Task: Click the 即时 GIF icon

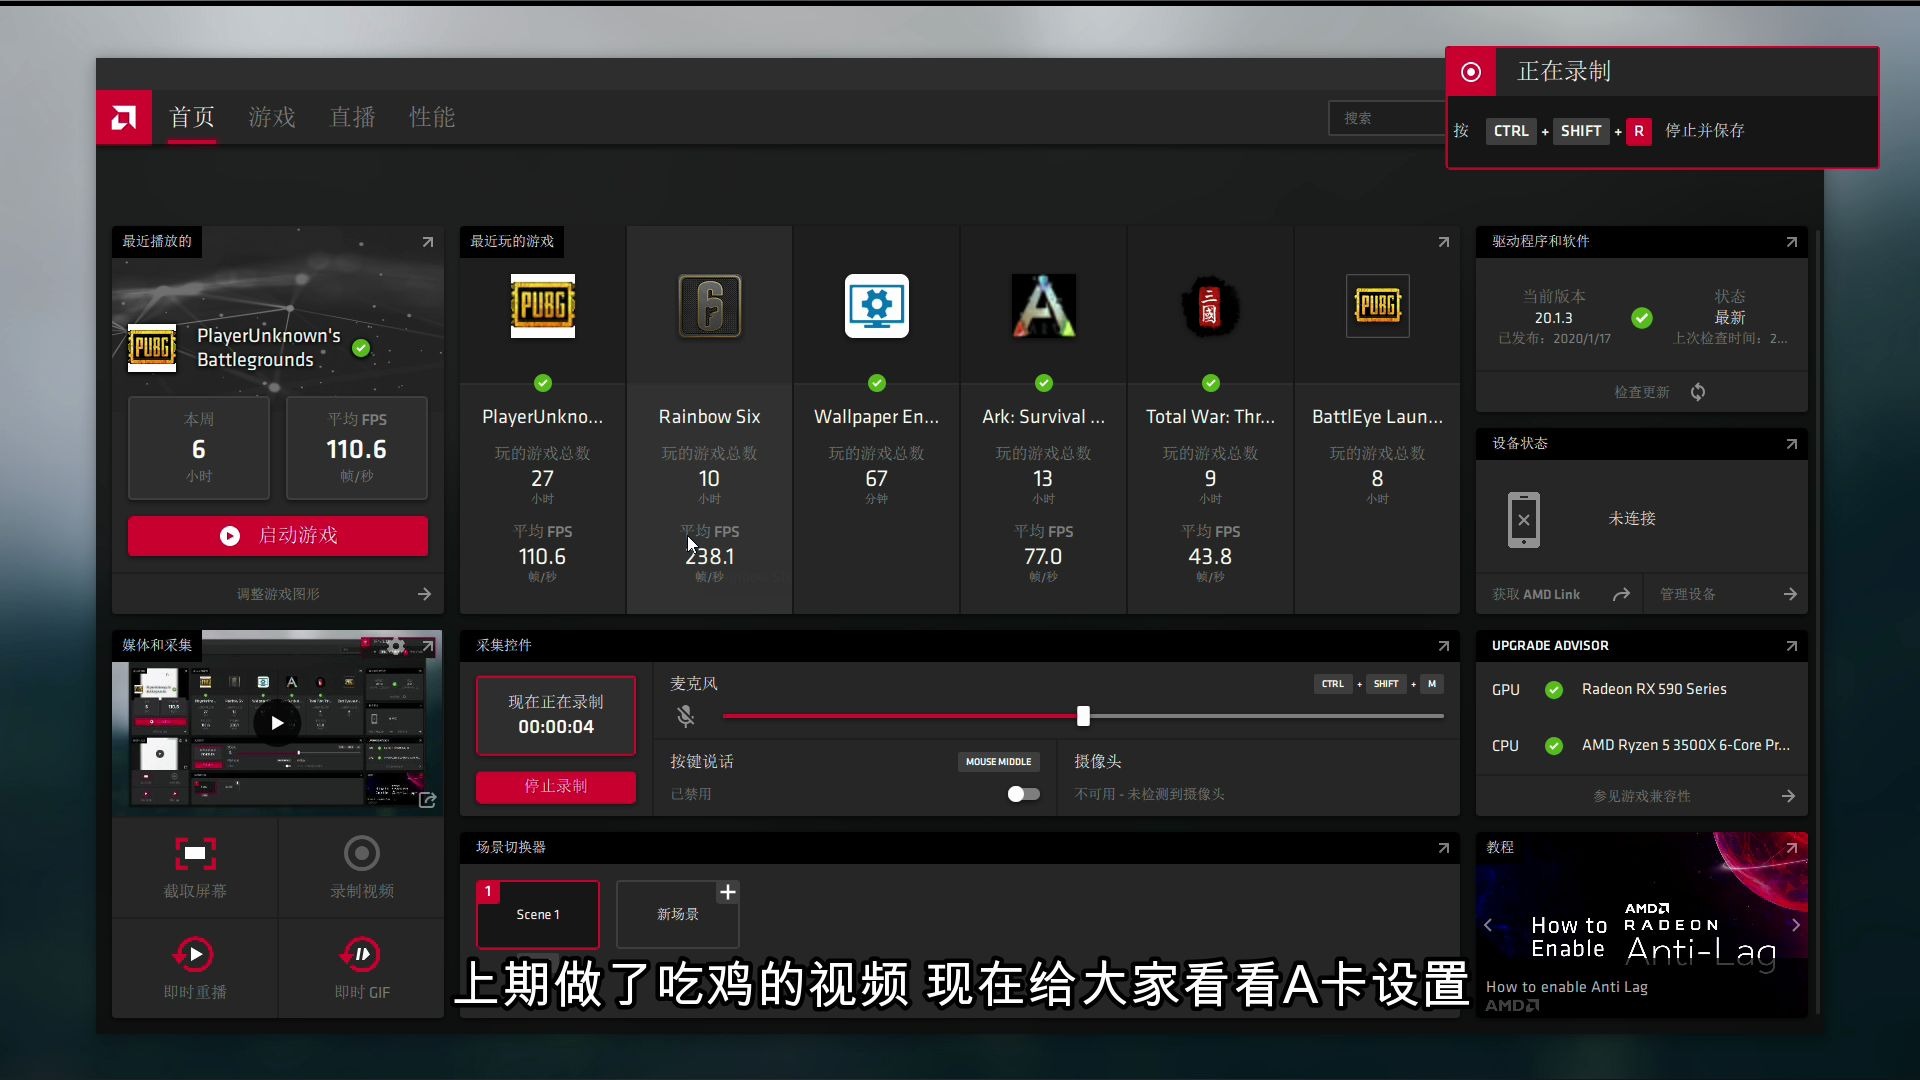Action: pos(361,955)
